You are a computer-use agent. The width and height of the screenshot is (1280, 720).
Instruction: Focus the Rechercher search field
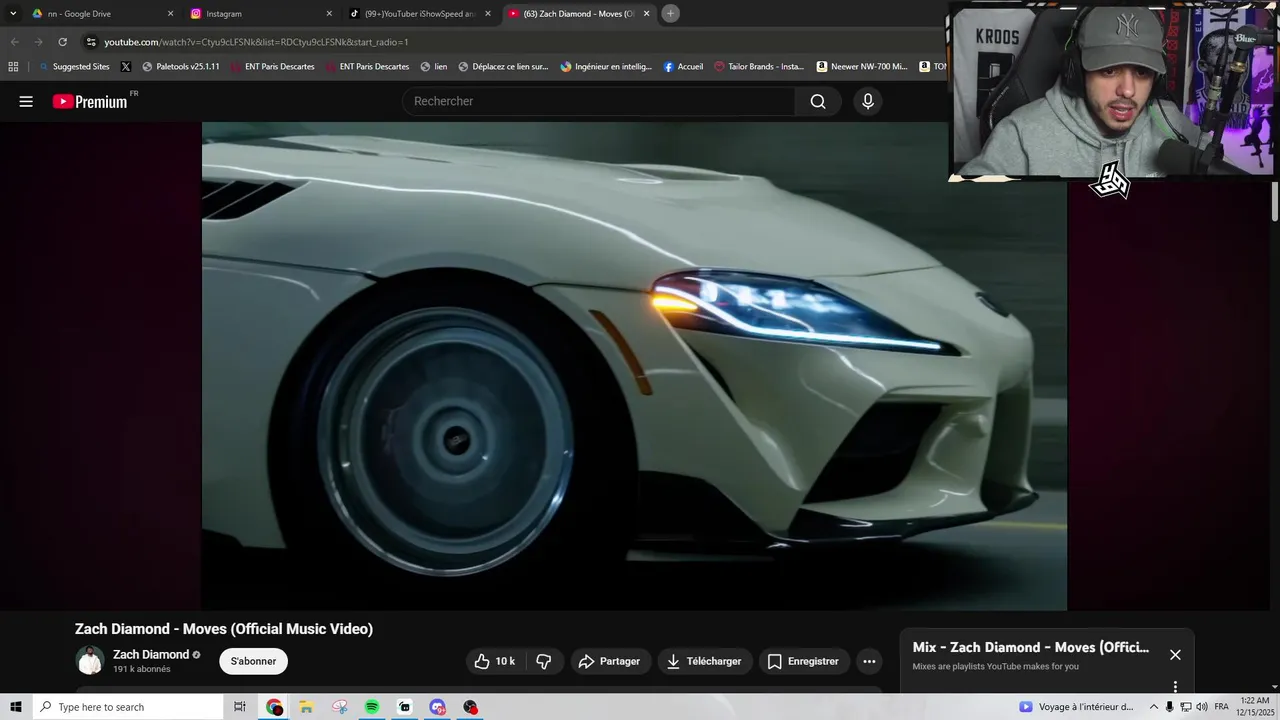tap(598, 101)
